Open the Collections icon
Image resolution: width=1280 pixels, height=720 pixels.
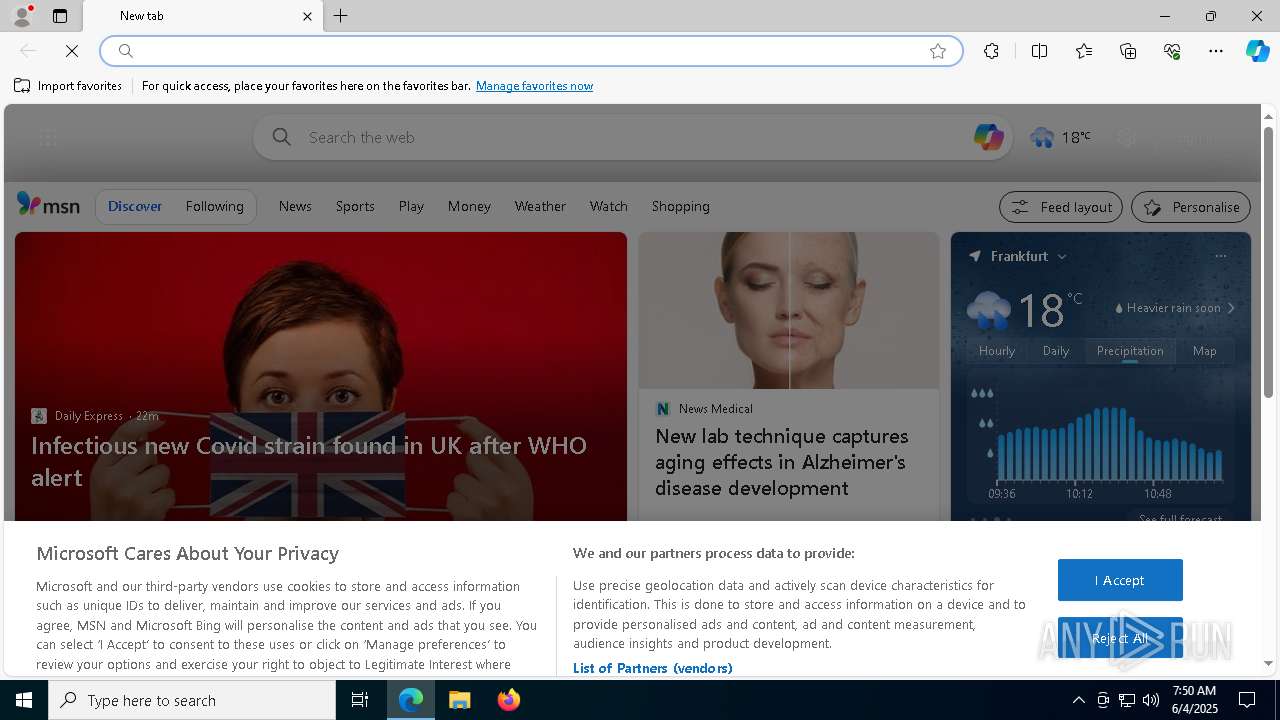tap(1128, 51)
